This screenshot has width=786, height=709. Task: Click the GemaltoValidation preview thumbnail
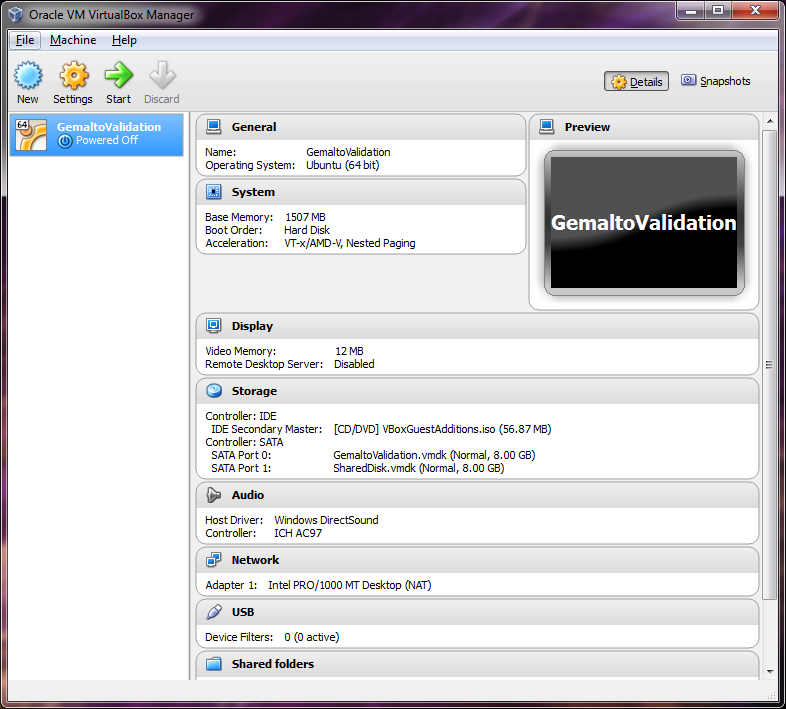pyautogui.click(x=644, y=223)
